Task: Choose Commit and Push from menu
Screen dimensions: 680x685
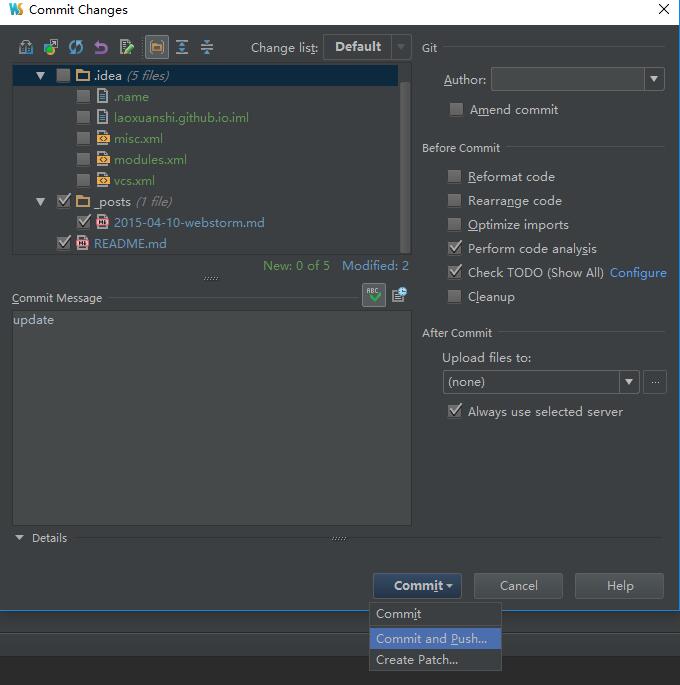Action: coord(432,638)
